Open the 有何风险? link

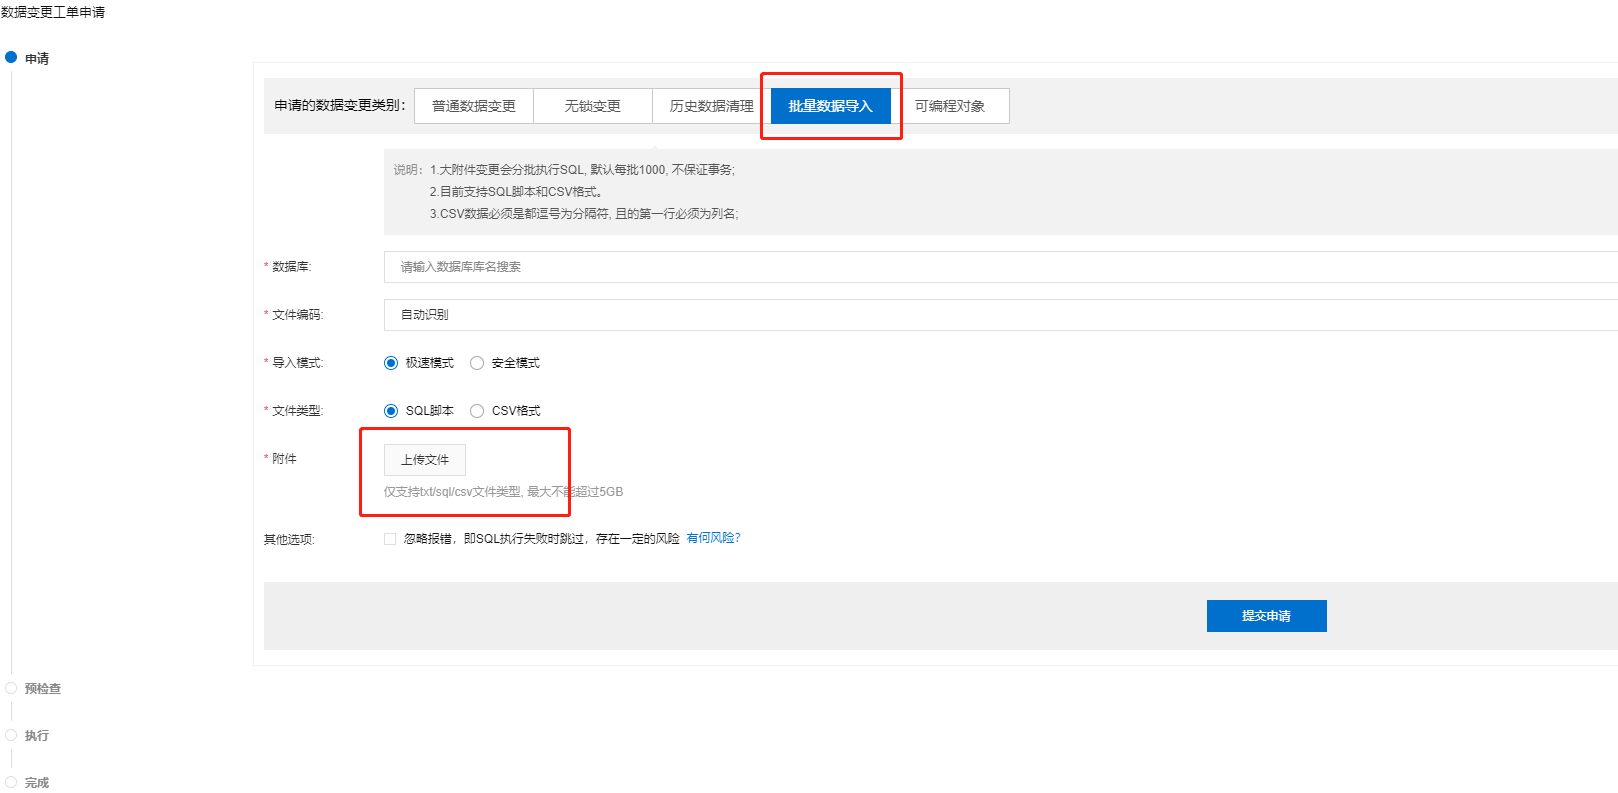click(713, 538)
